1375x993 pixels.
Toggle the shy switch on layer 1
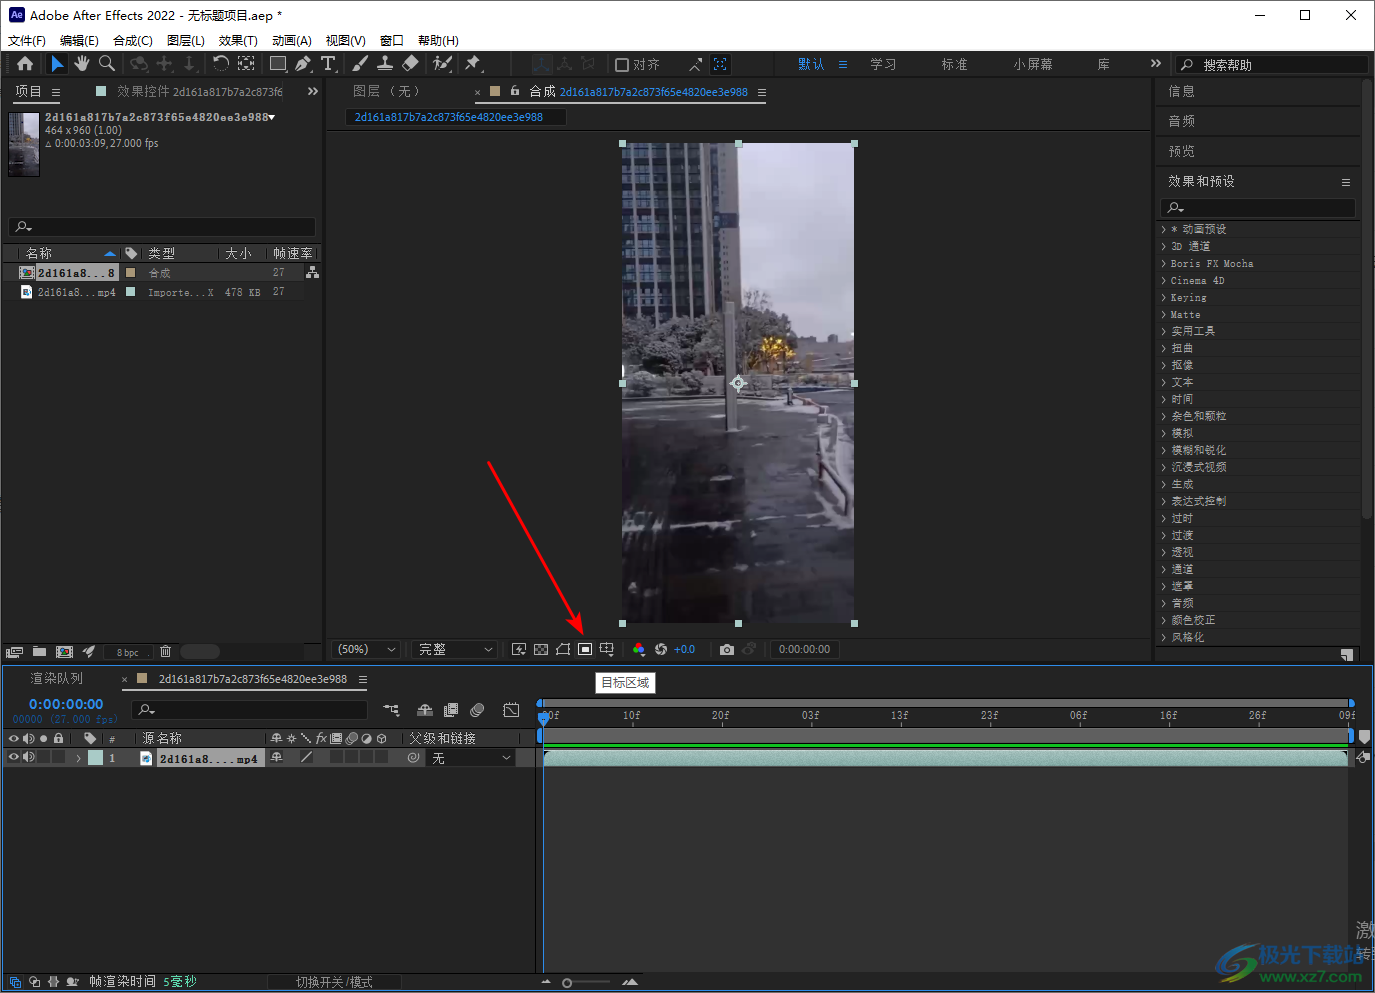(277, 758)
